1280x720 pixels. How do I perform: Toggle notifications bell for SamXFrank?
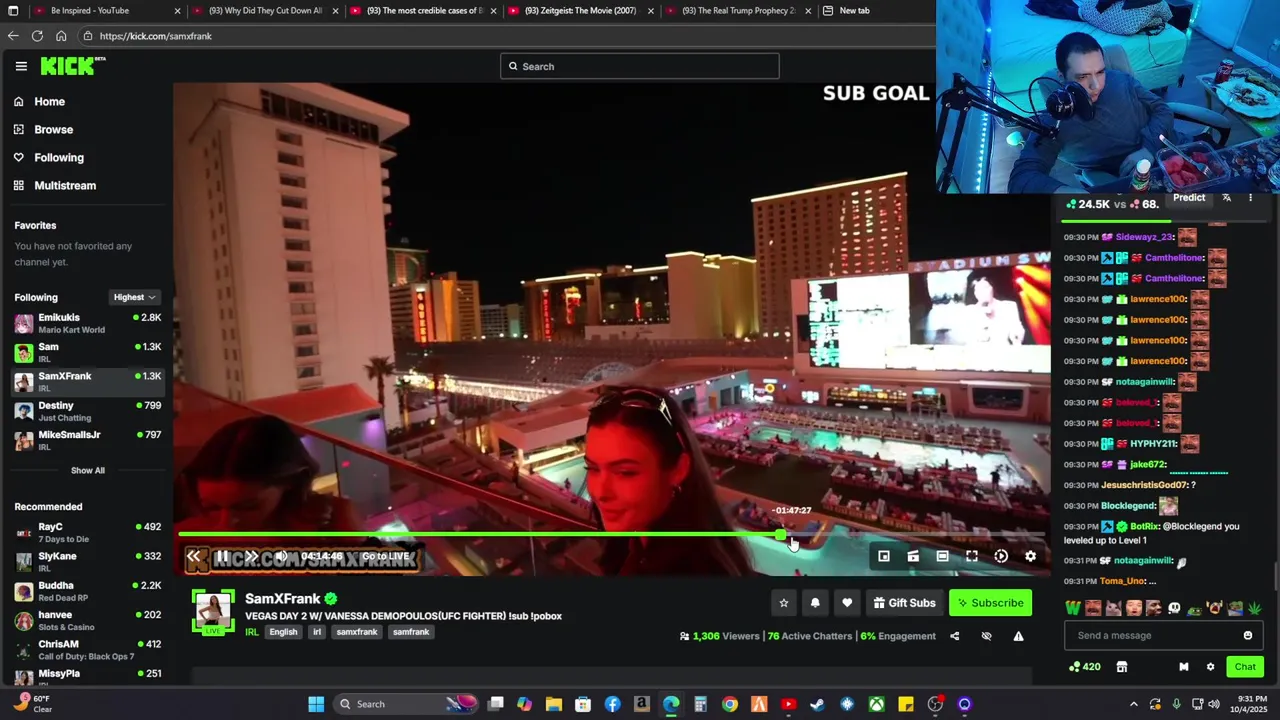click(x=815, y=603)
